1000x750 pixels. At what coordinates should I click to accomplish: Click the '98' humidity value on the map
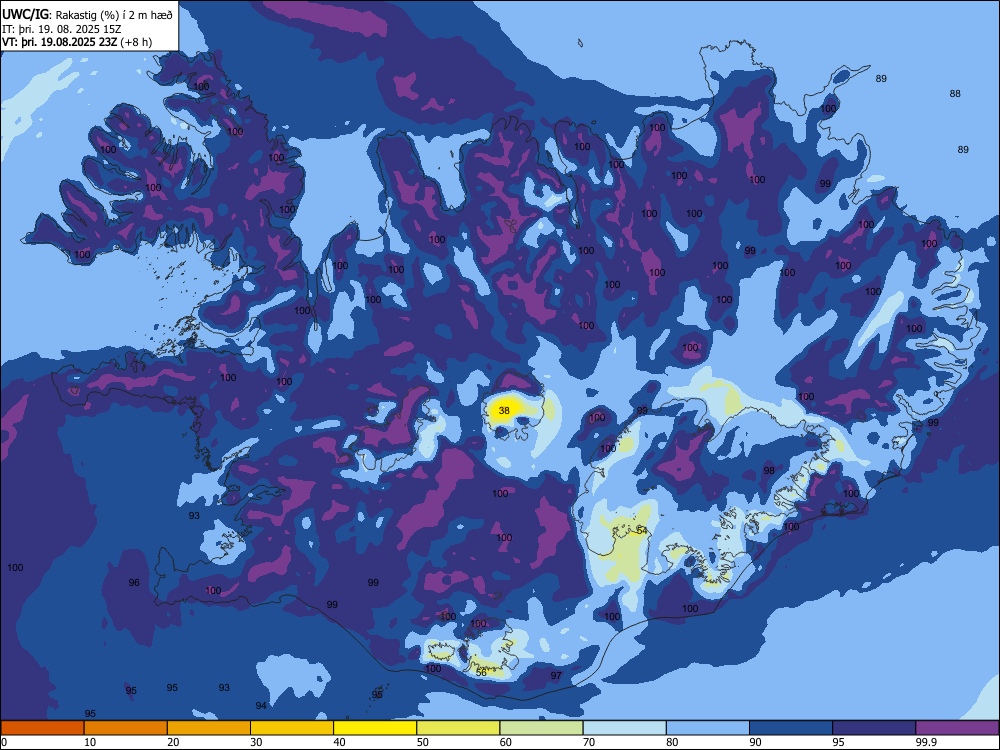(x=769, y=471)
